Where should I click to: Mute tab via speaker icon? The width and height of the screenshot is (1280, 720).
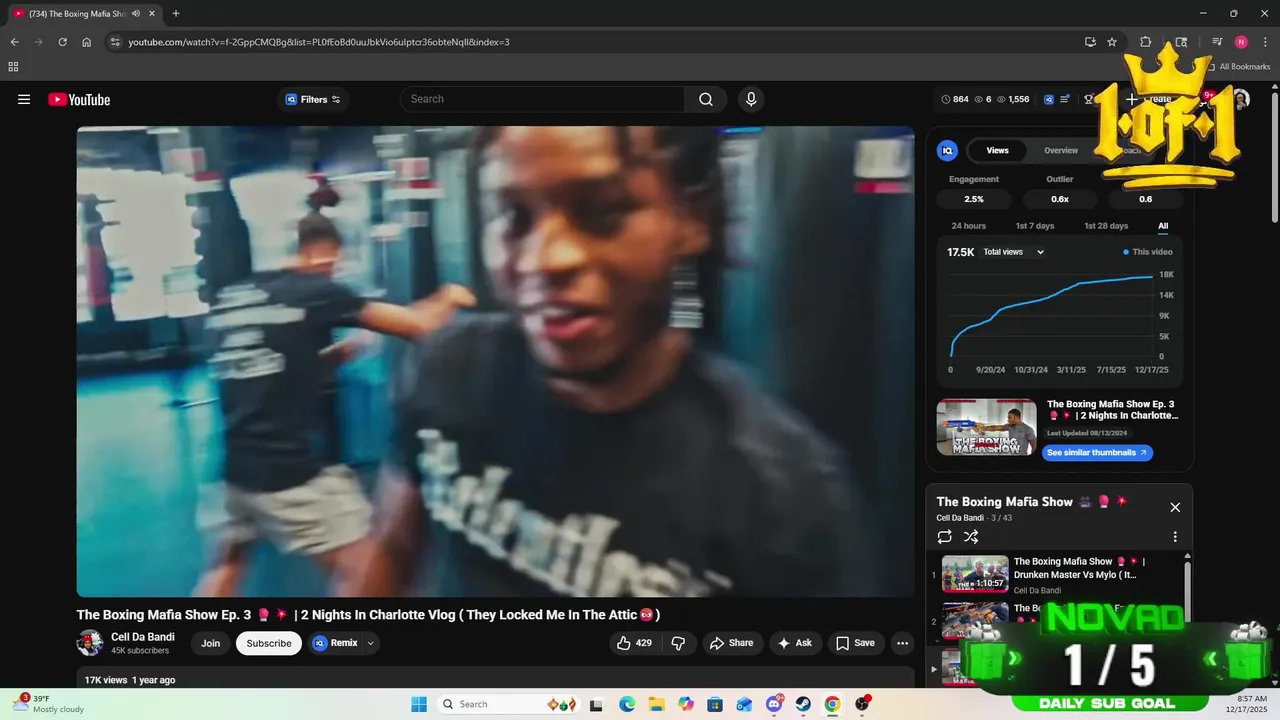136,14
